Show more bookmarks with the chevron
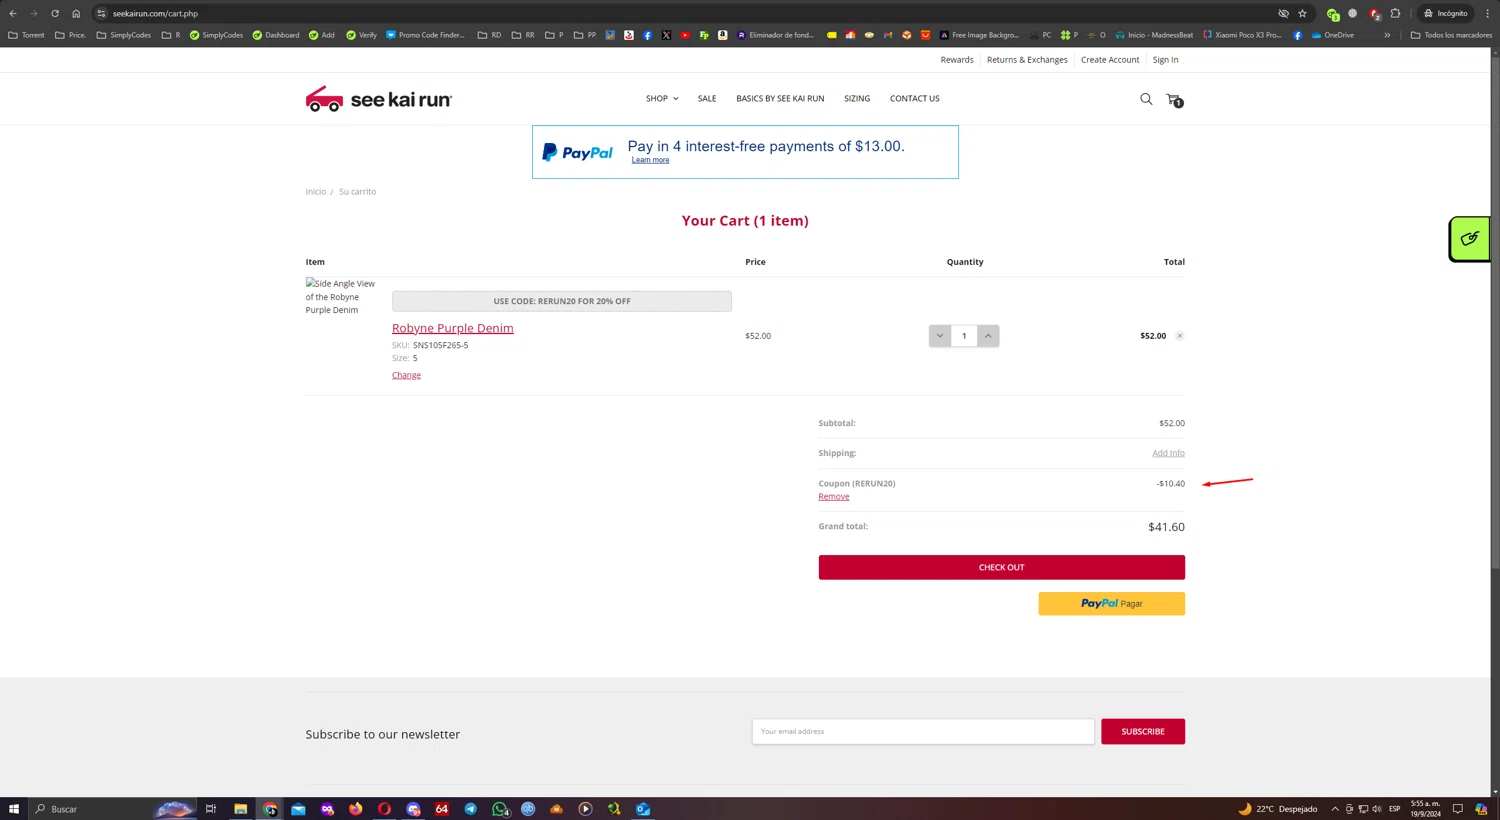The image size is (1500, 820). click(1387, 35)
